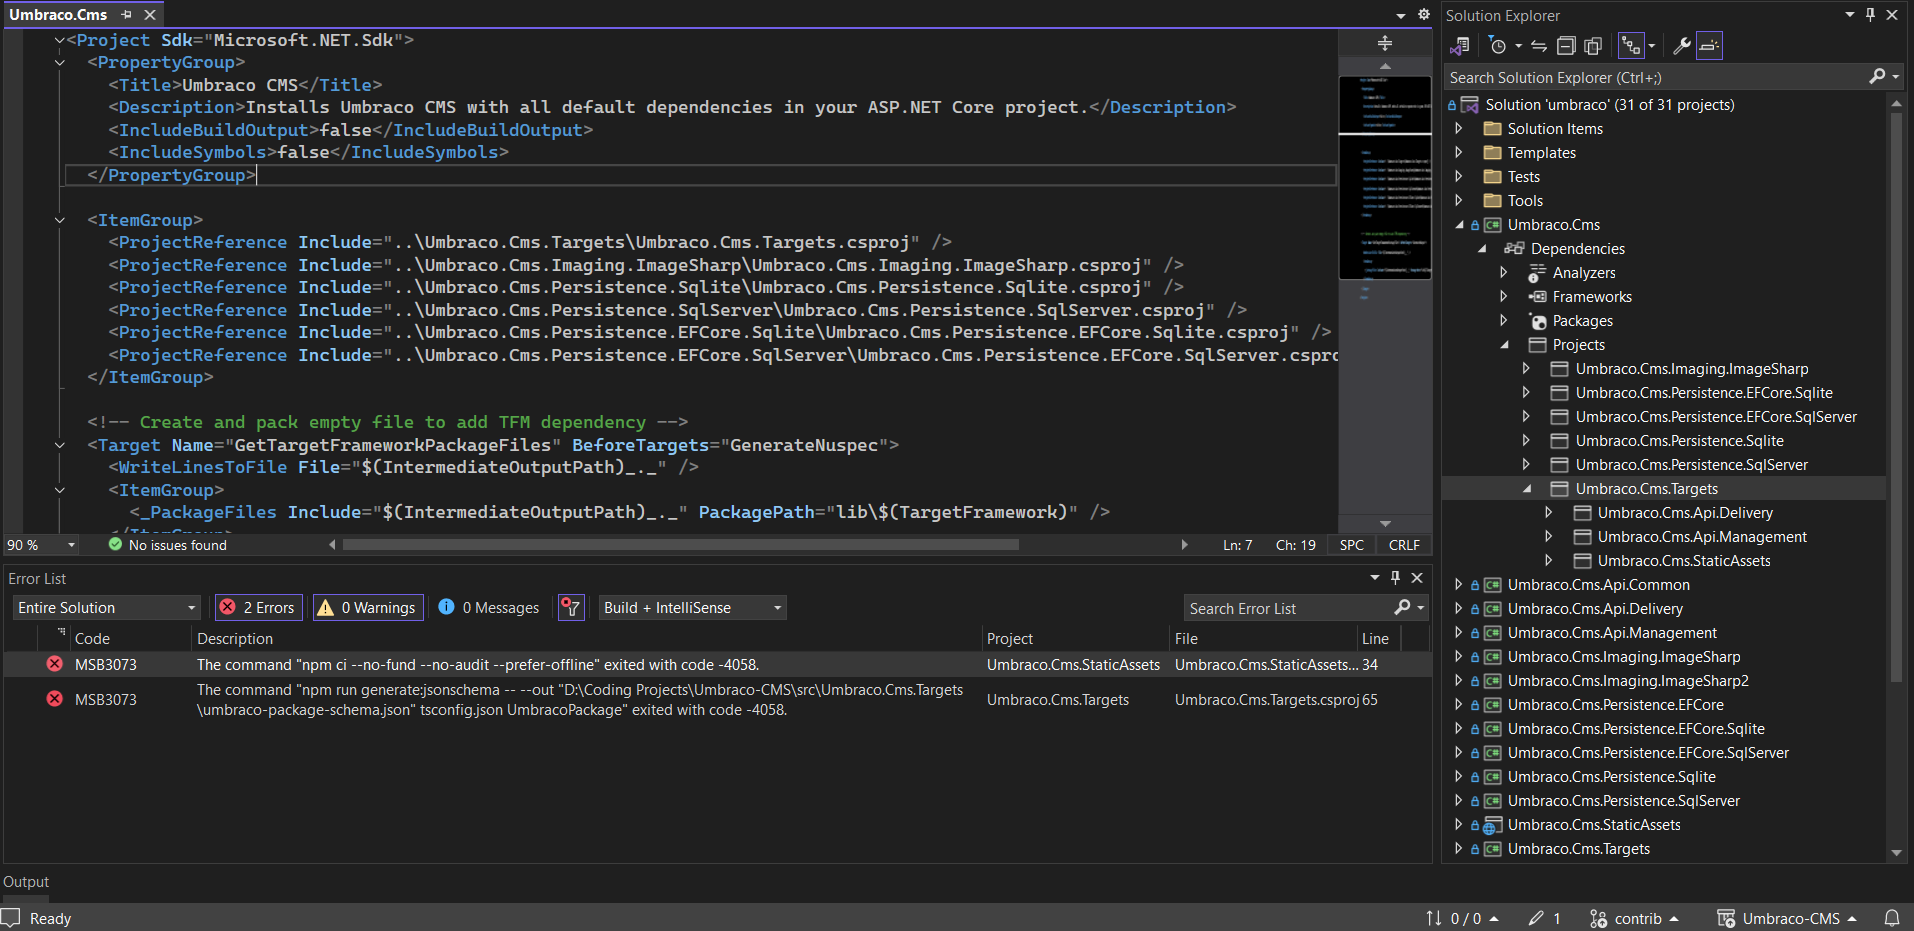Click the 'No issues found' health indicator

point(166,545)
